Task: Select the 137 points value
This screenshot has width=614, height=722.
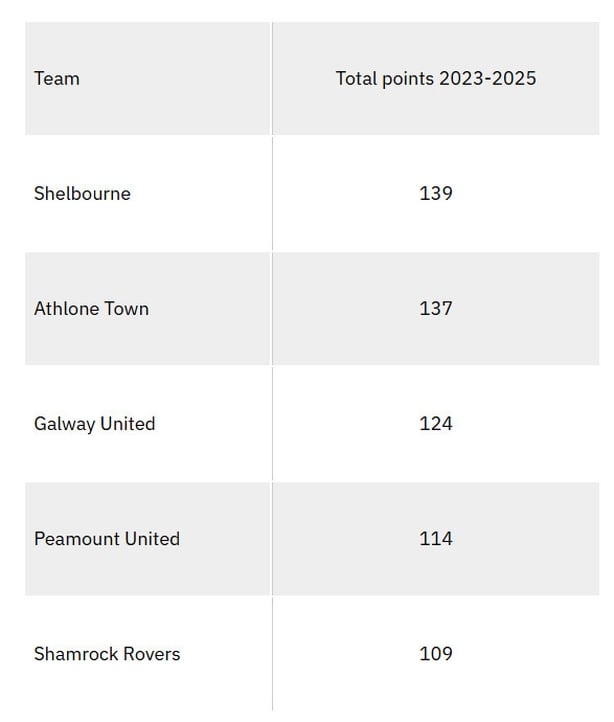Action: pyautogui.click(x=436, y=308)
